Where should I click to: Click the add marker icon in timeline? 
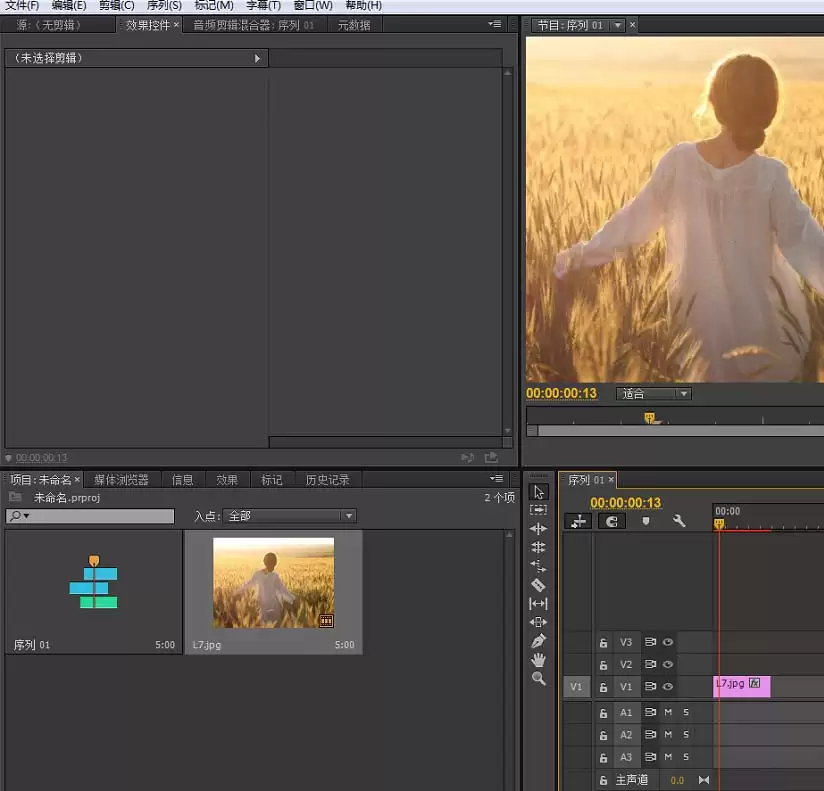pos(646,521)
